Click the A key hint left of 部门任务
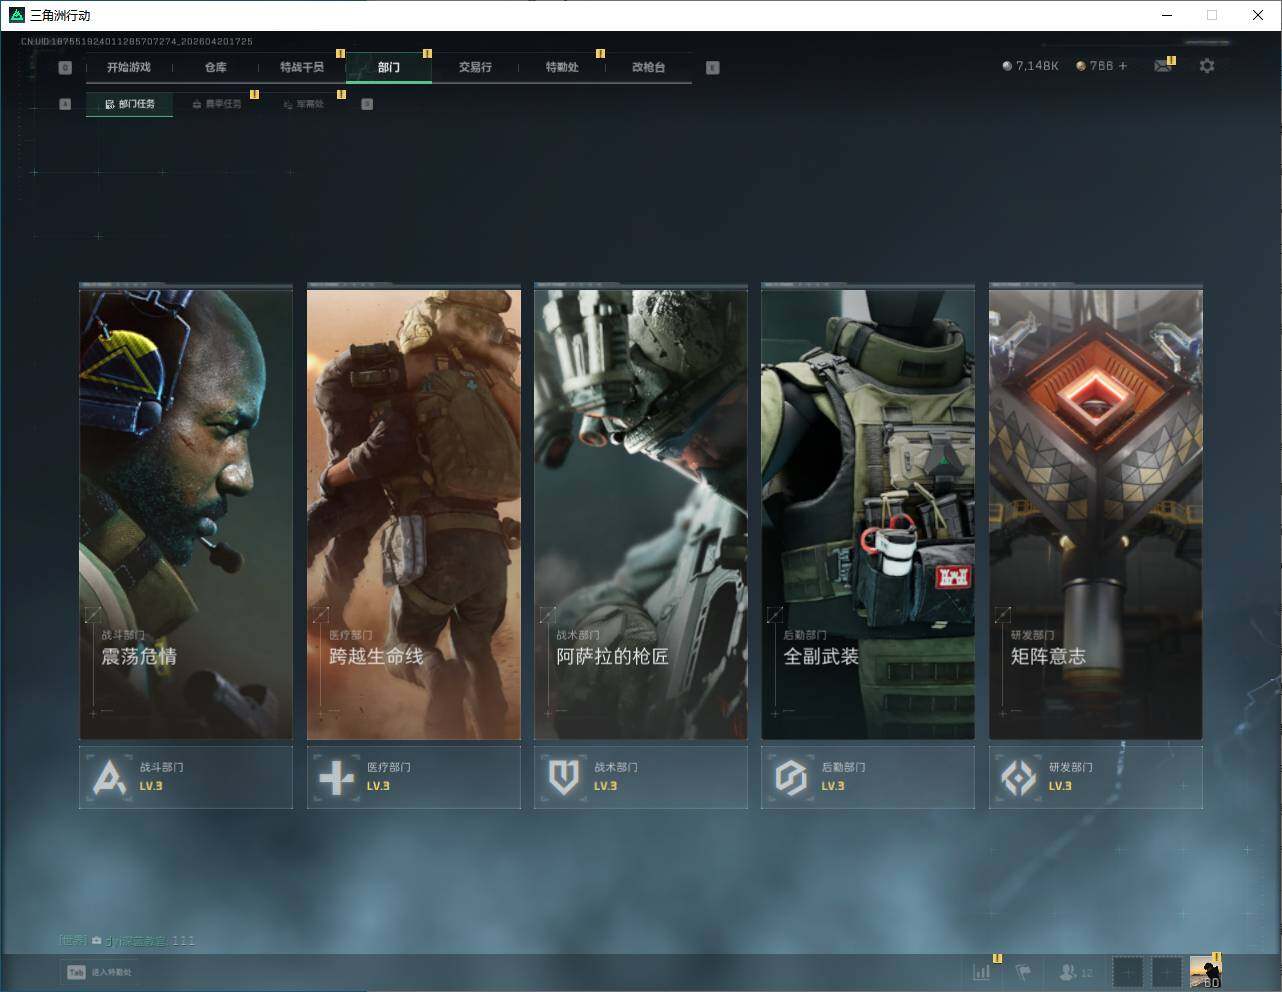This screenshot has width=1282, height=992. coord(65,104)
